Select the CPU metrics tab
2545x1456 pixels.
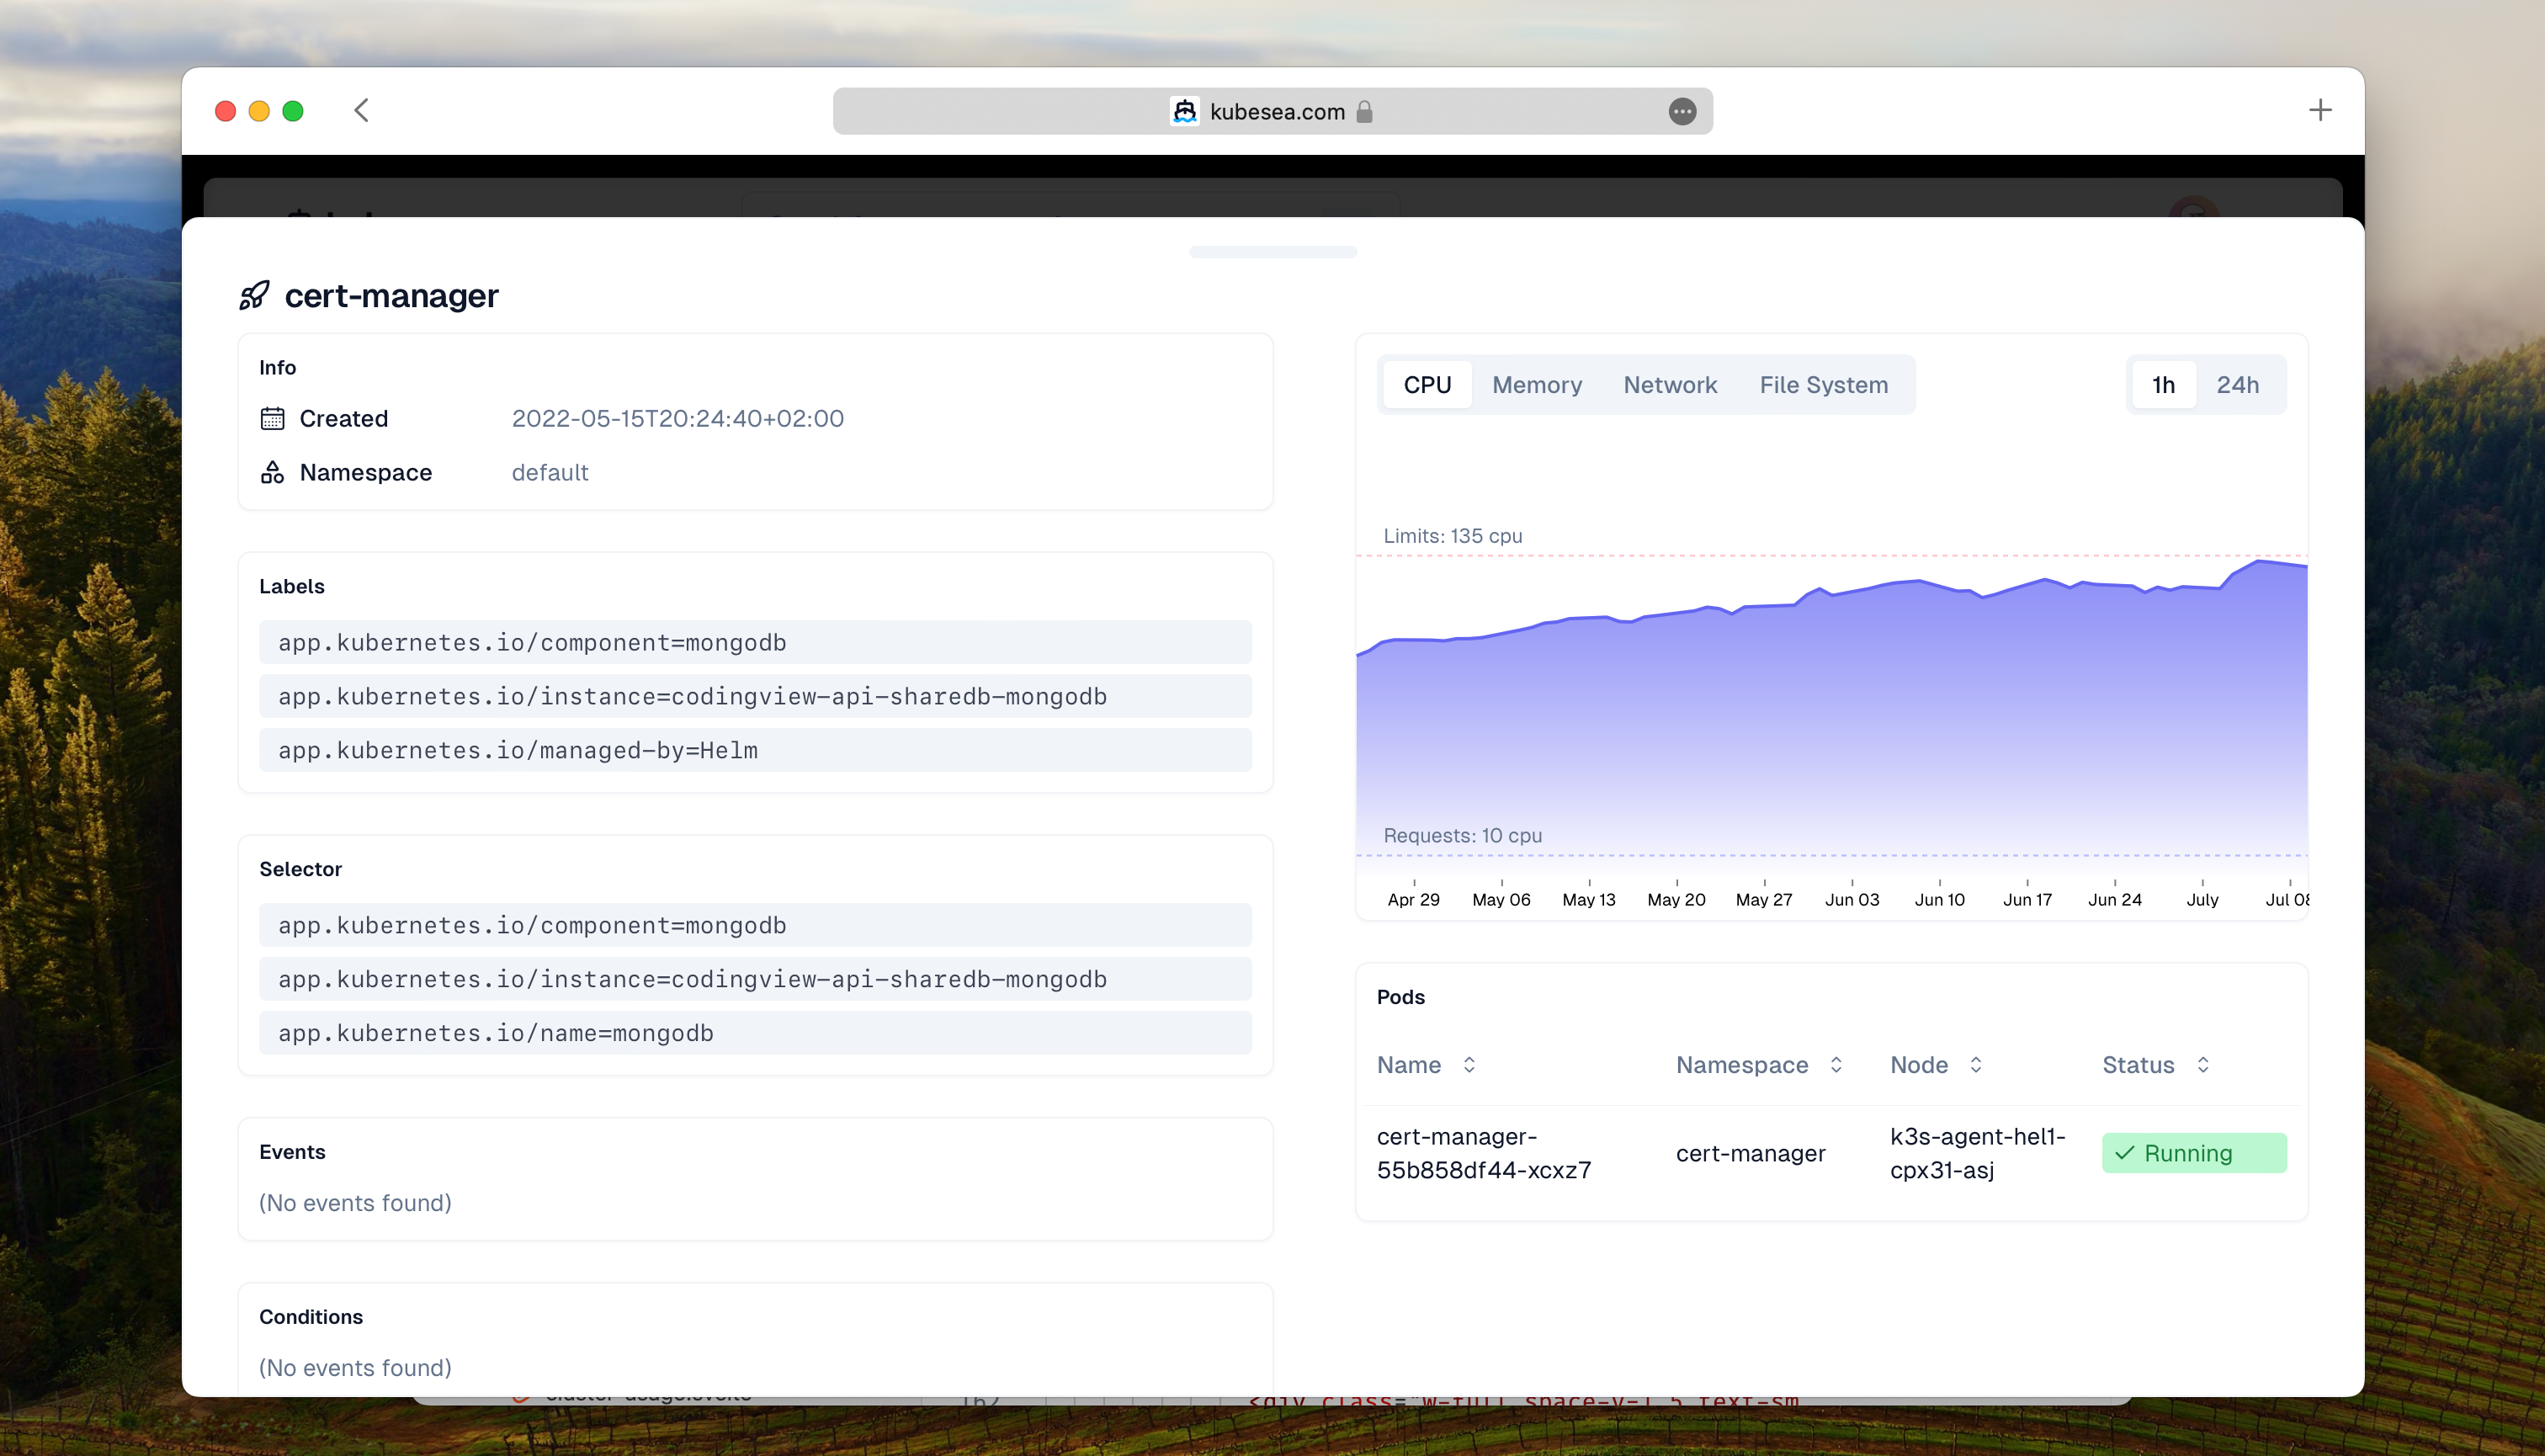click(x=1427, y=385)
